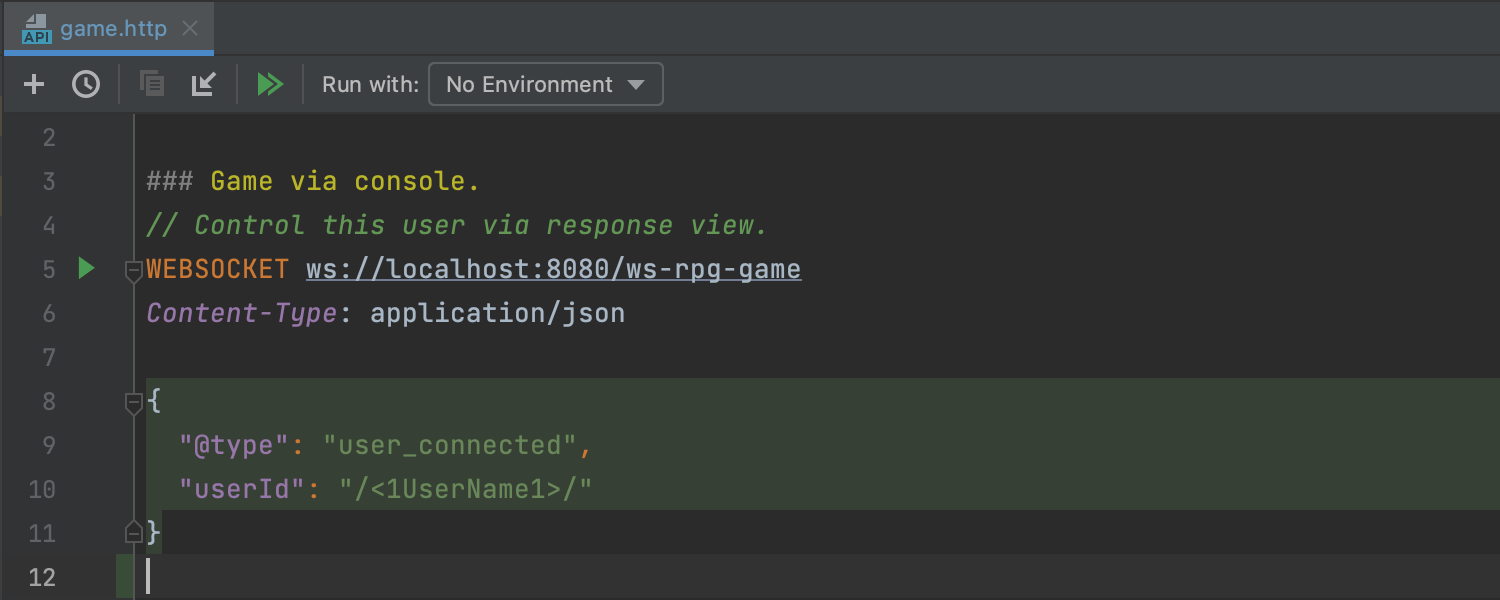
Task: Click the API file icon in tab
Action: (x=36, y=28)
